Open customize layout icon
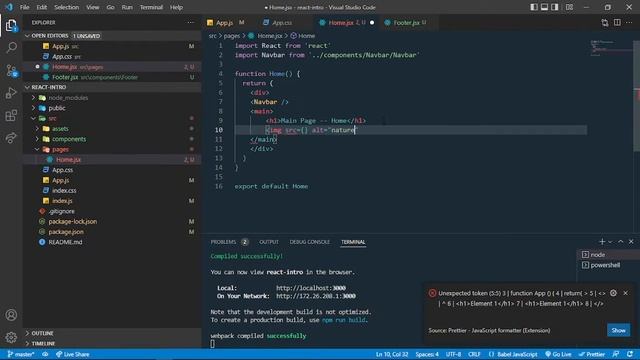Image resolution: width=640 pixels, height=360 pixels. (569, 7)
